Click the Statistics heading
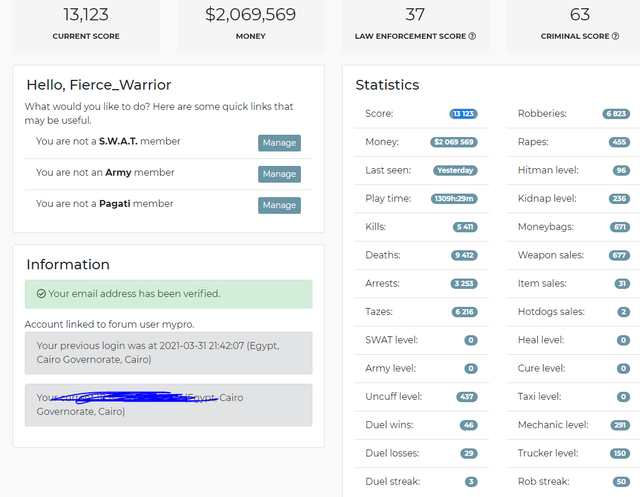The width and height of the screenshot is (640, 497). pos(387,85)
